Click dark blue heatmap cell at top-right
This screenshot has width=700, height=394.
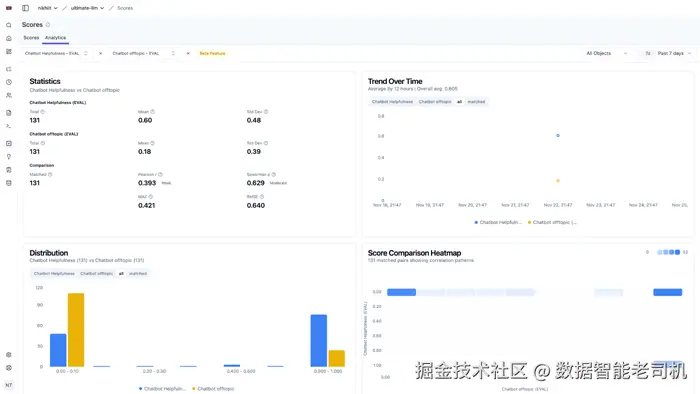pyautogui.click(x=667, y=292)
